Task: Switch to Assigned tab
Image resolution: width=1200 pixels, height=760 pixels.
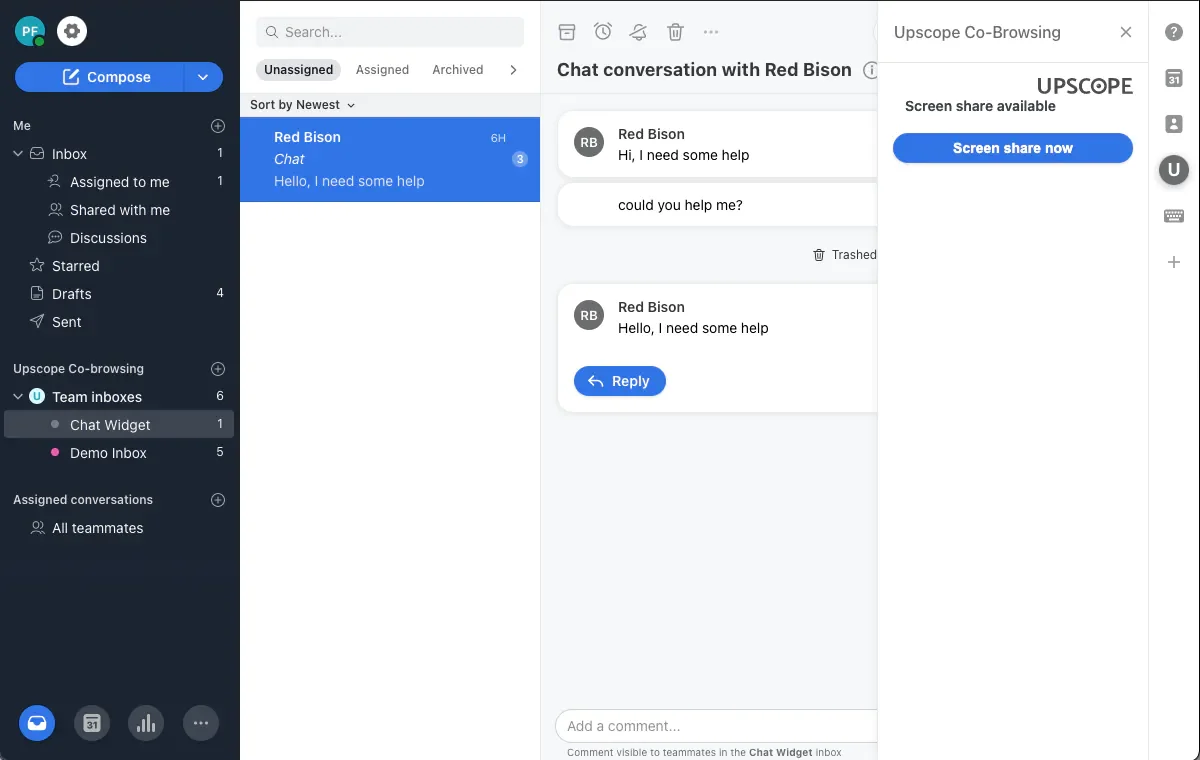Action: click(382, 70)
